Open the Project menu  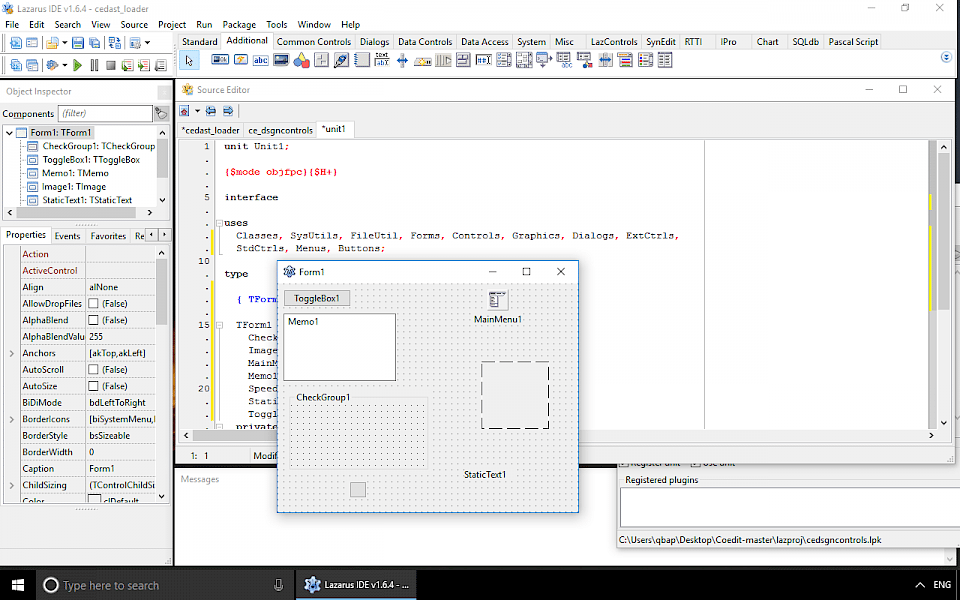(x=171, y=24)
